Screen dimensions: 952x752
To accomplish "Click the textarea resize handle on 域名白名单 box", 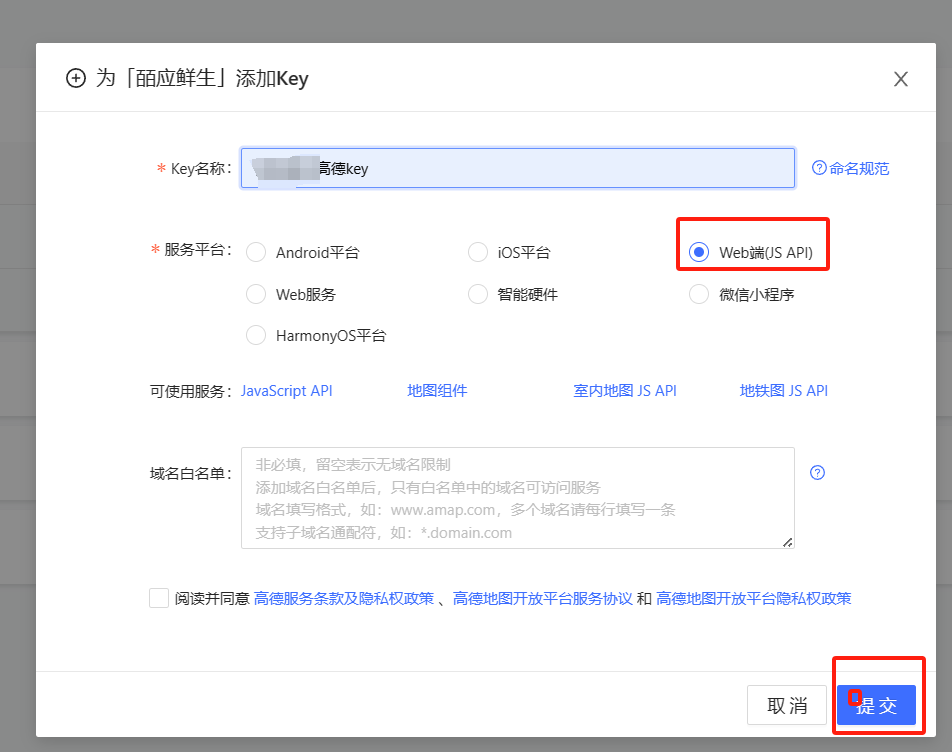I will point(788,542).
